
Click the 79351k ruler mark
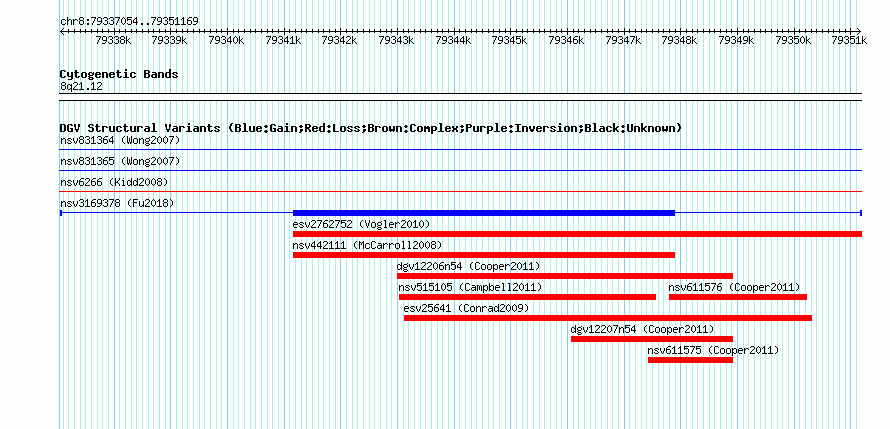[x=849, y=40]
